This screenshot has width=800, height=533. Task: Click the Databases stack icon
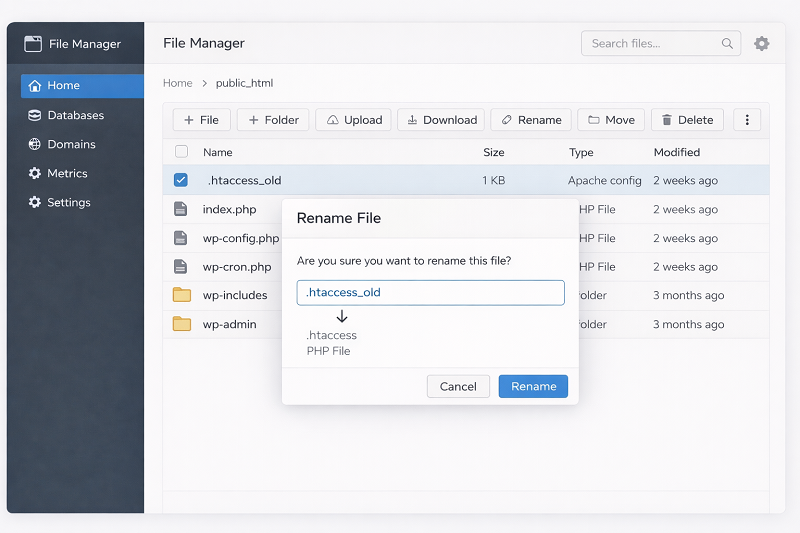35,115
